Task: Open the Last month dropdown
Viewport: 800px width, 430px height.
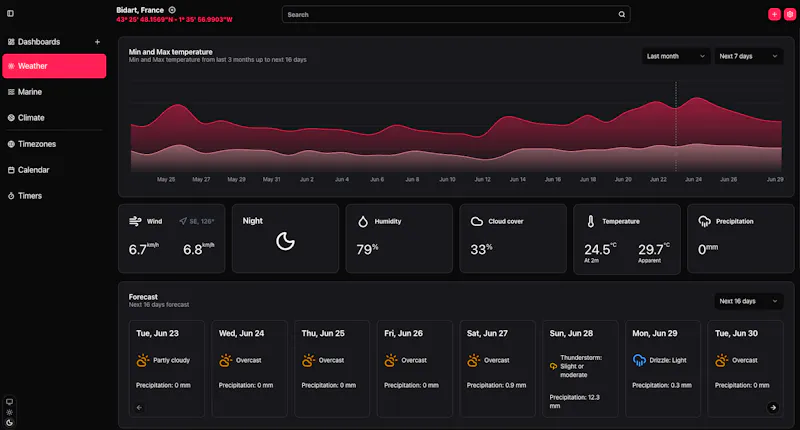Action: click(676, 56)
